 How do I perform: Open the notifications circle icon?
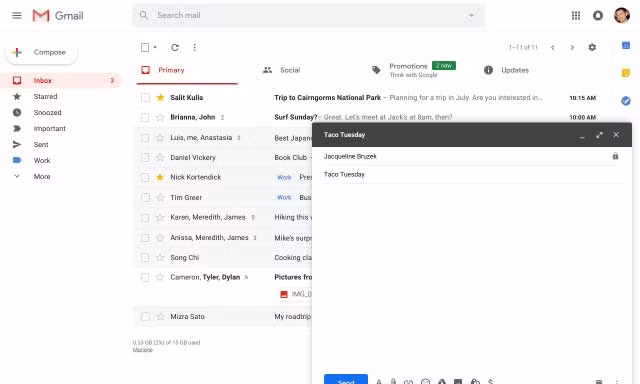coord(598,16)
